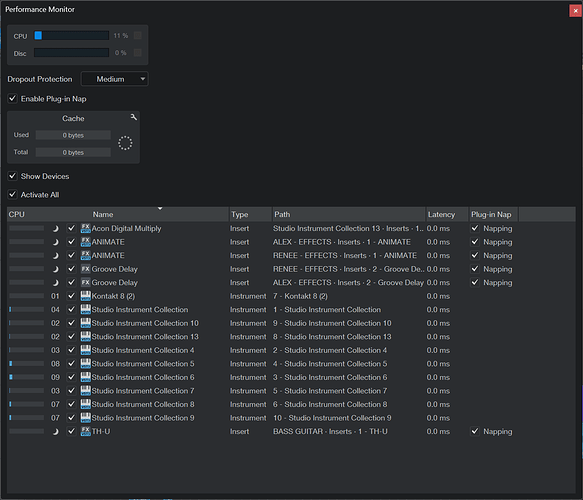This screenshot has width=583, height=500.
Task: Click FX icon of Acon Digital Multiply
Action: pos(86,228)
